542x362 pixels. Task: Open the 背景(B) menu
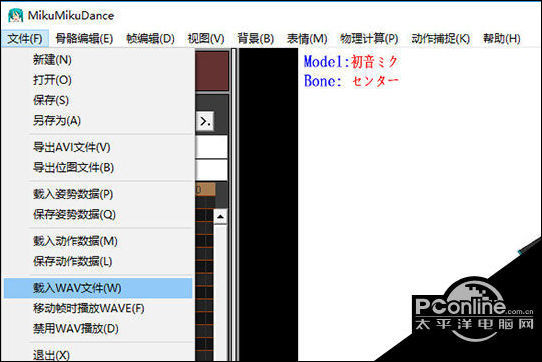click(x=256, y=38)
